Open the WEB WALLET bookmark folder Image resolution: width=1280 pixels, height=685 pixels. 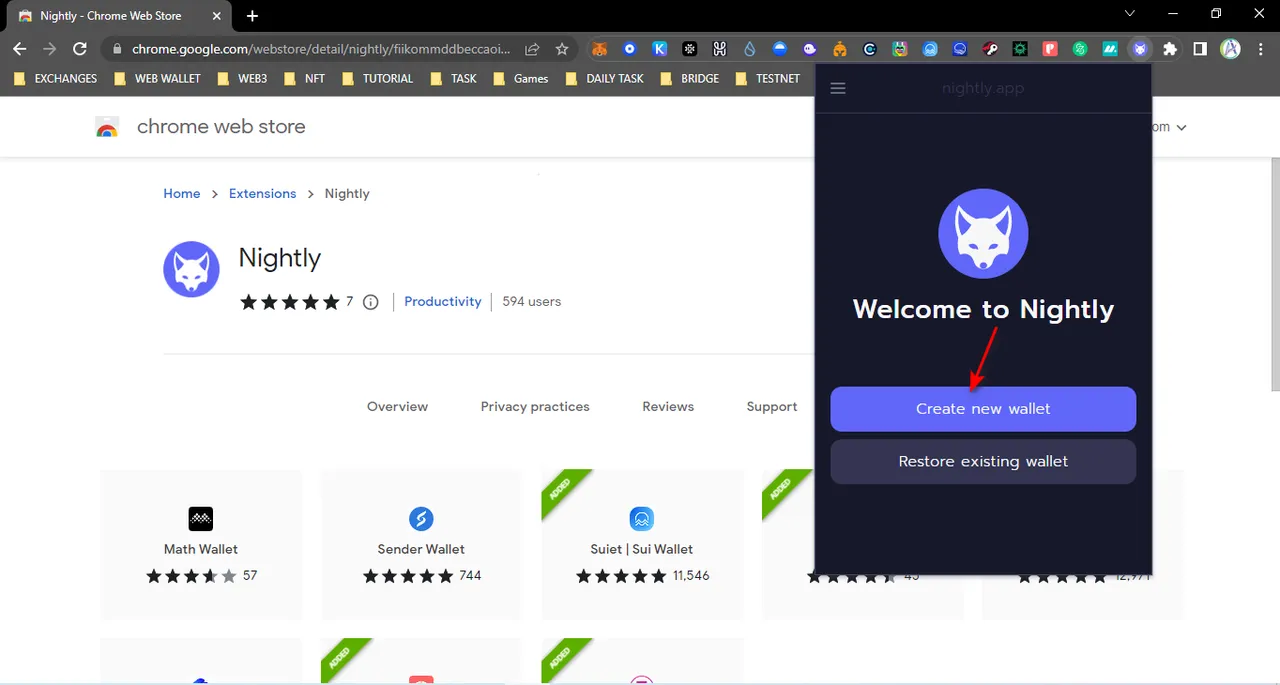tap(157, 78)
